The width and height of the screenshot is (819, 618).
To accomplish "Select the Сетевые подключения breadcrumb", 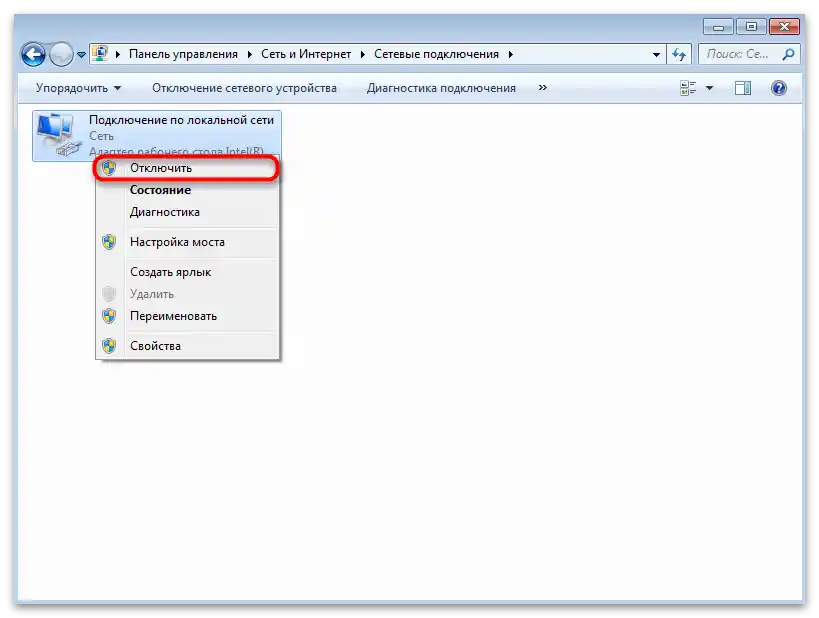I will [436, 54].
